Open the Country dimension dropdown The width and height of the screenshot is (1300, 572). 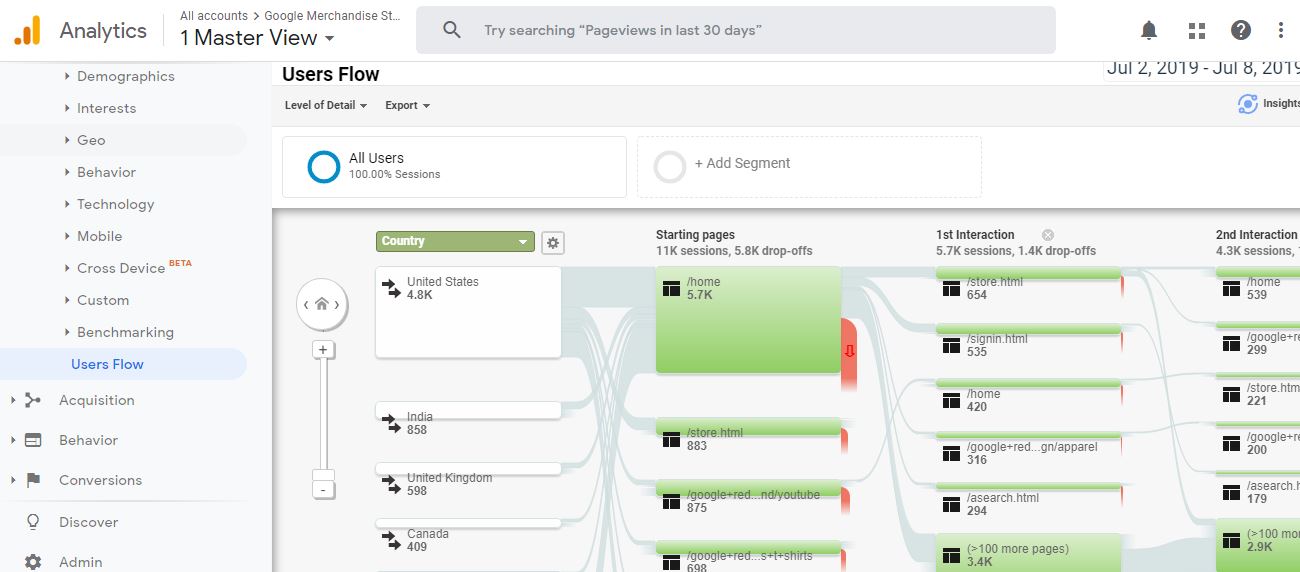click(x=455, y=241)
